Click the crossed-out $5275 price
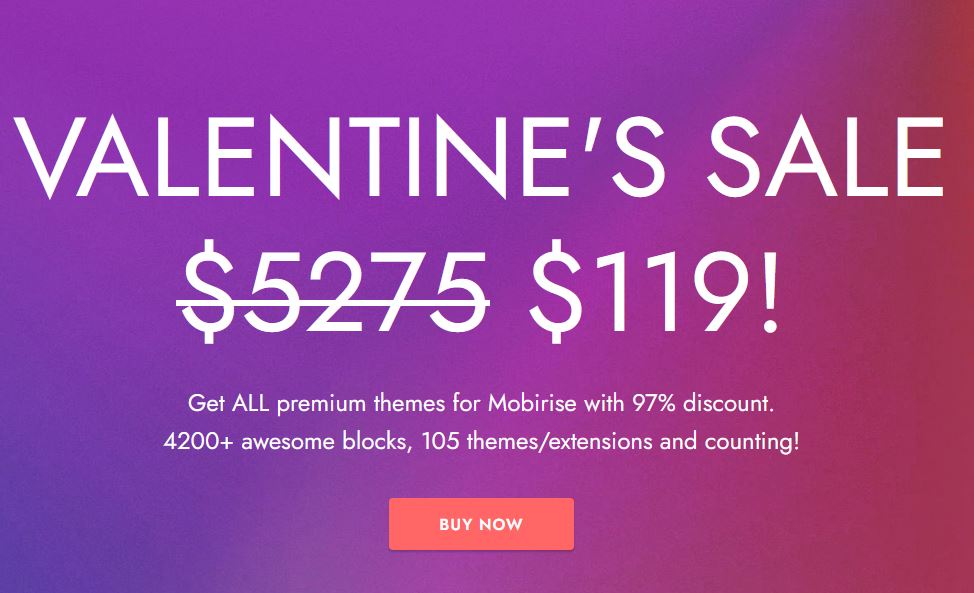 coord(332,288)
